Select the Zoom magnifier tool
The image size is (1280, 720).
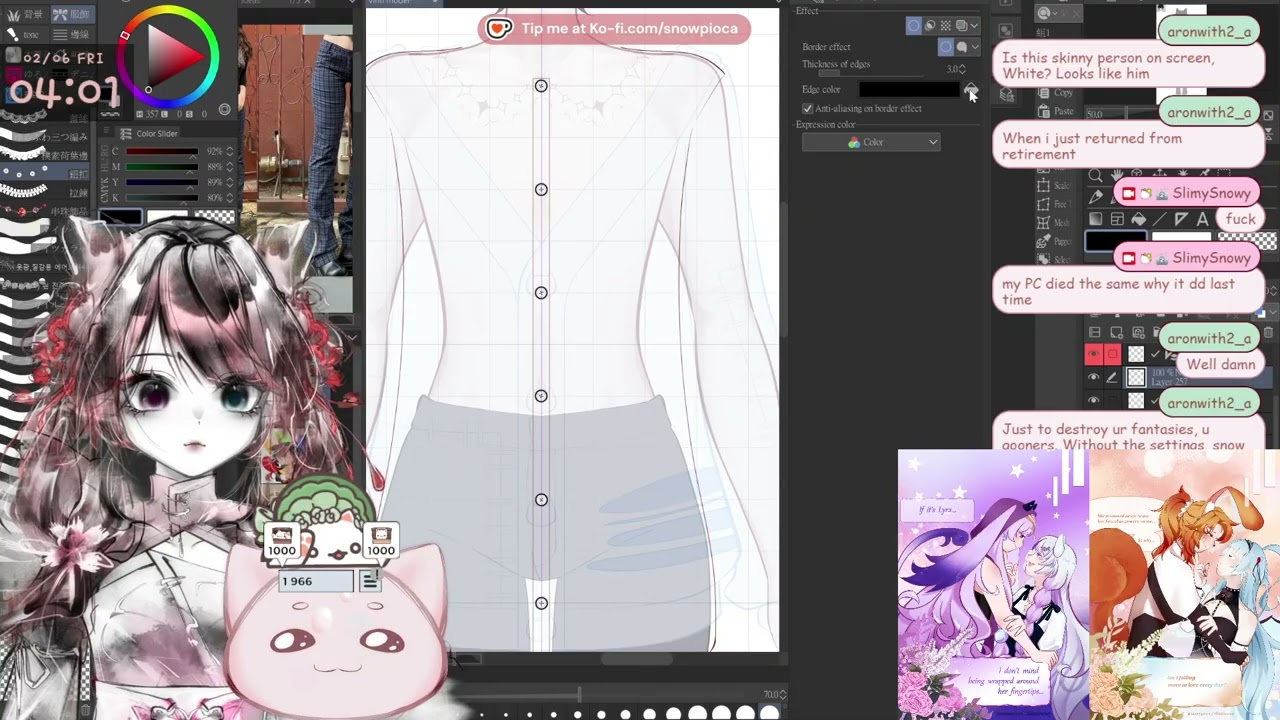pyautogui.click(x=1095, y=175)
